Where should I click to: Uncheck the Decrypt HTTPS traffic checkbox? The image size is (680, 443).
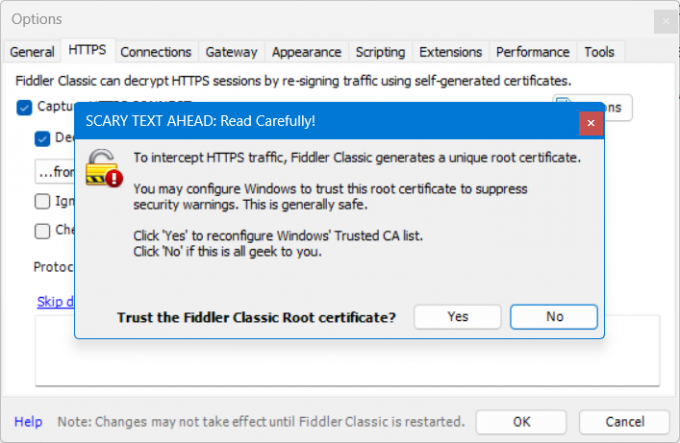coord(43,139)
